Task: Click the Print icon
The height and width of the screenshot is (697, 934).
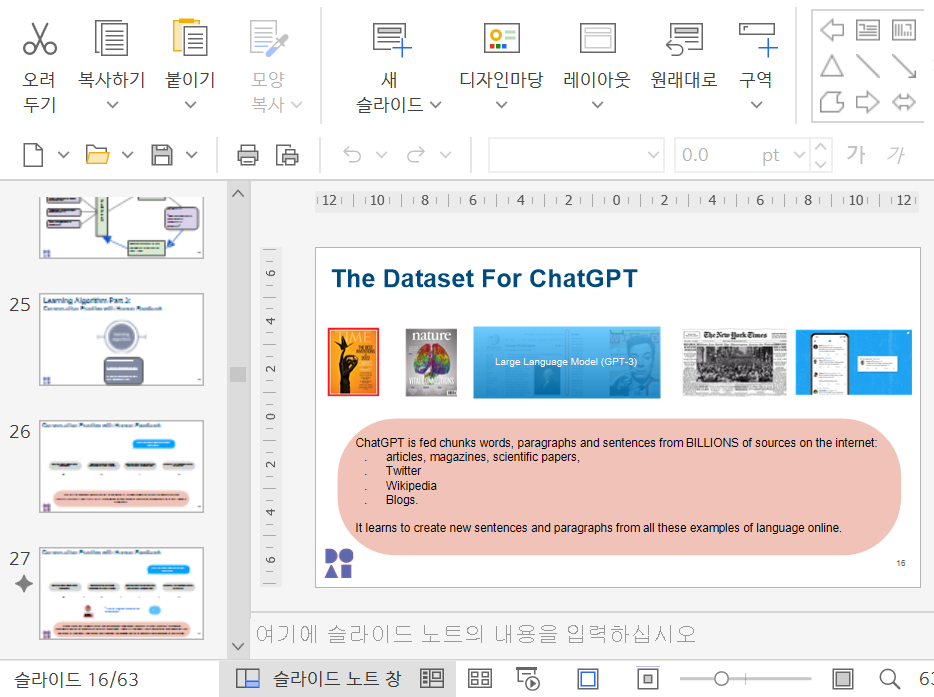Action: (248, 155)
